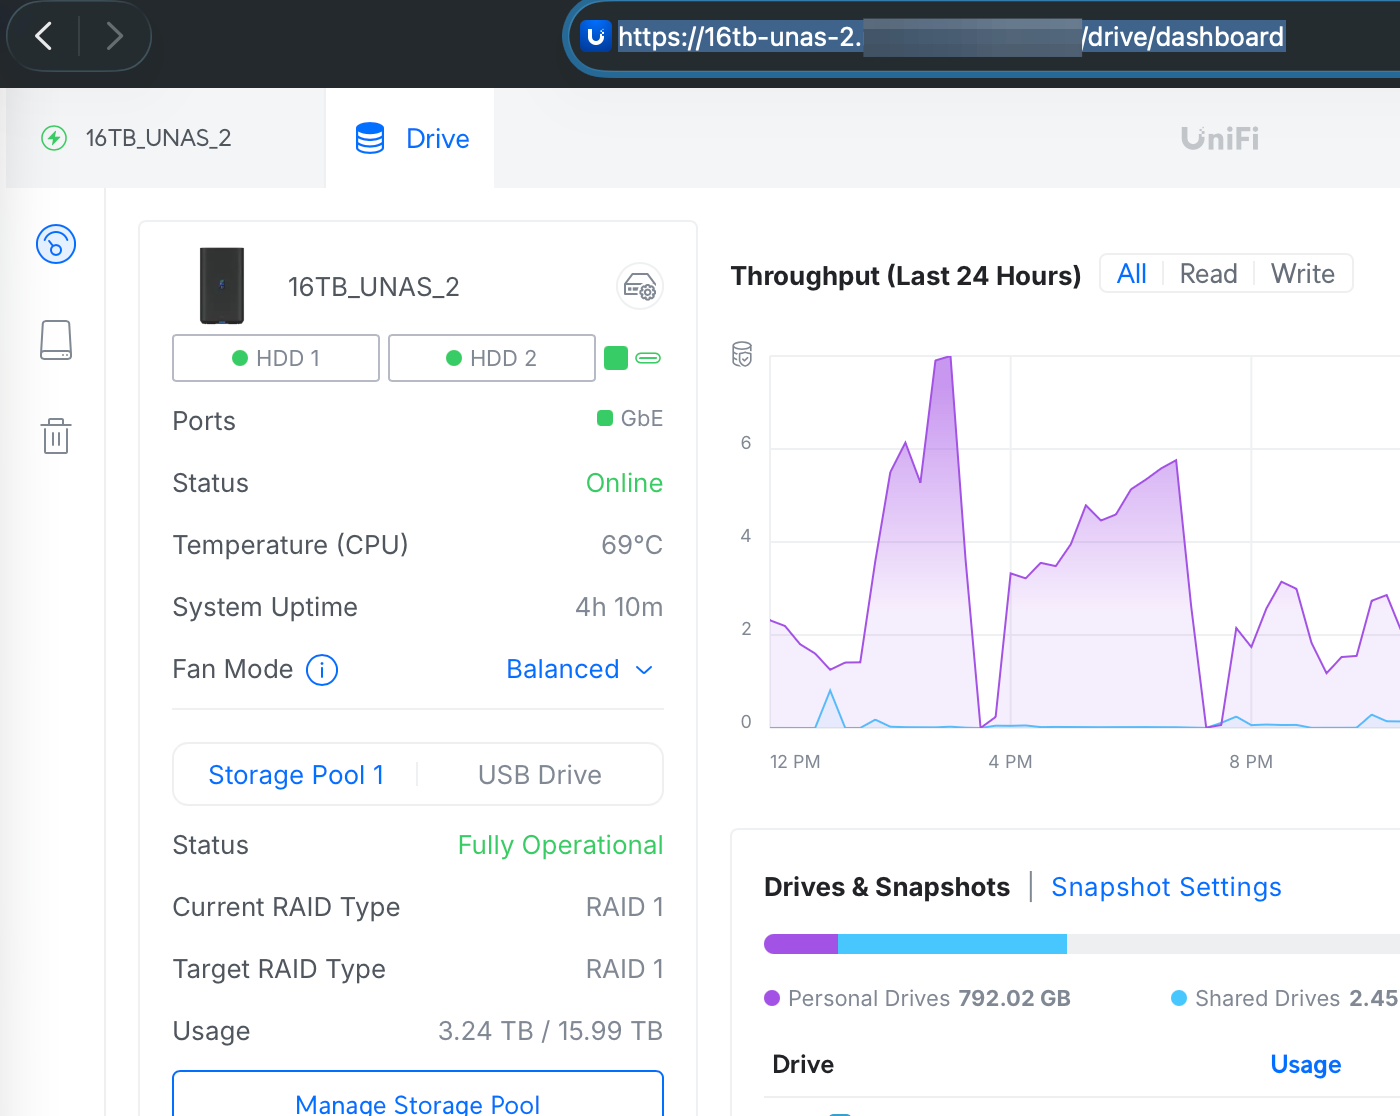The image size is (1400, 1116).
Task: Open the storage drive icon in sidebar
Action: click(56, 340)
